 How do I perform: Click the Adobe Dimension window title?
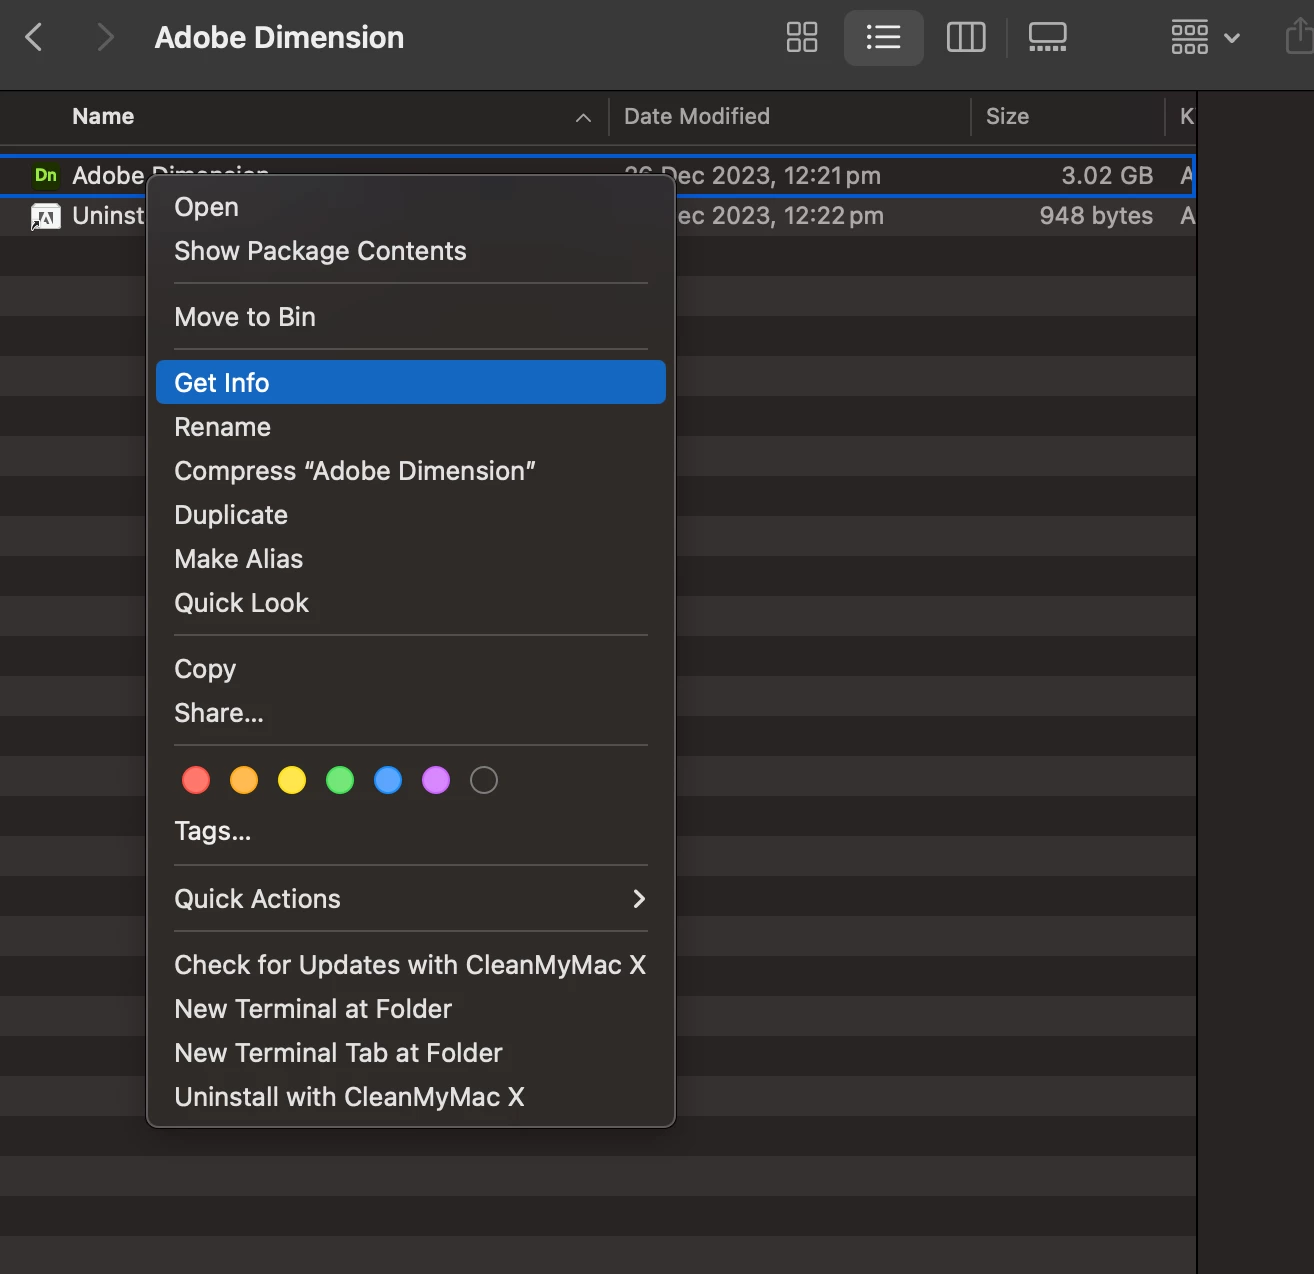pos(279,38)
